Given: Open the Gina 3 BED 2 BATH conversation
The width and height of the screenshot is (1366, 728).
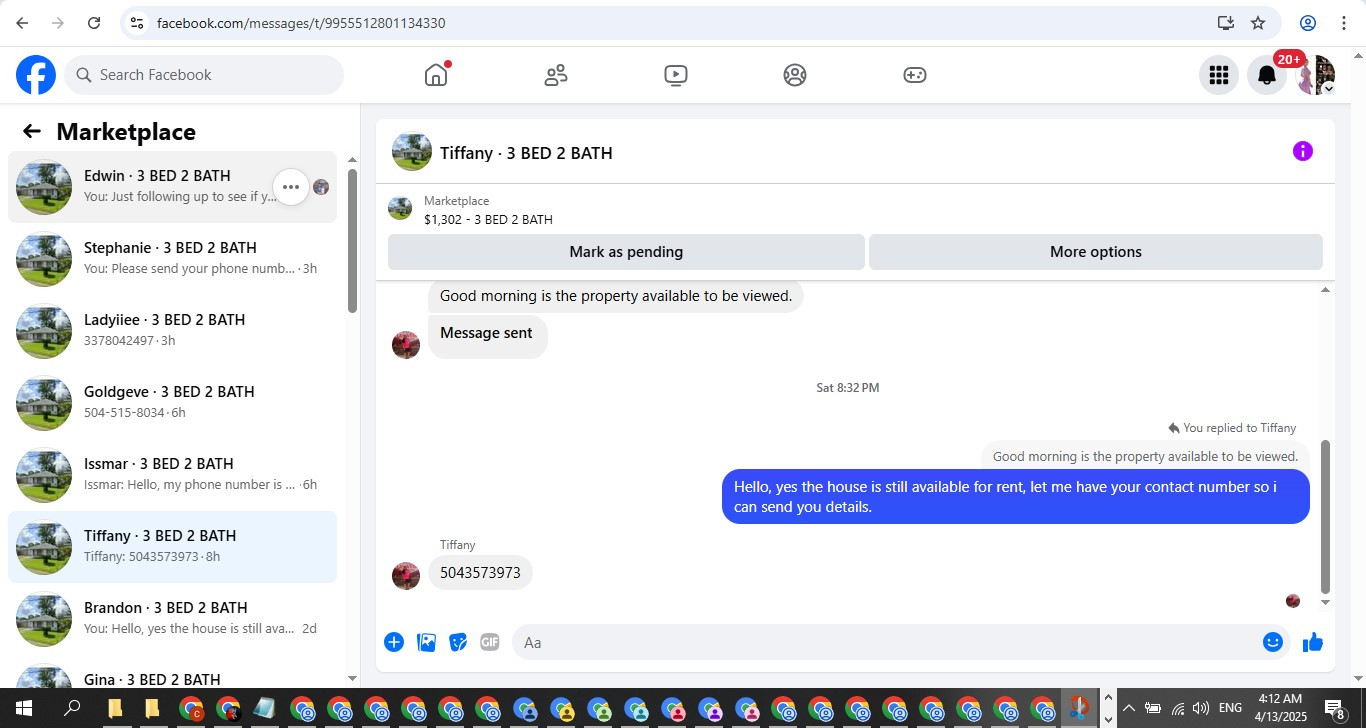Looking at the screenshot, I should point(172,672).
